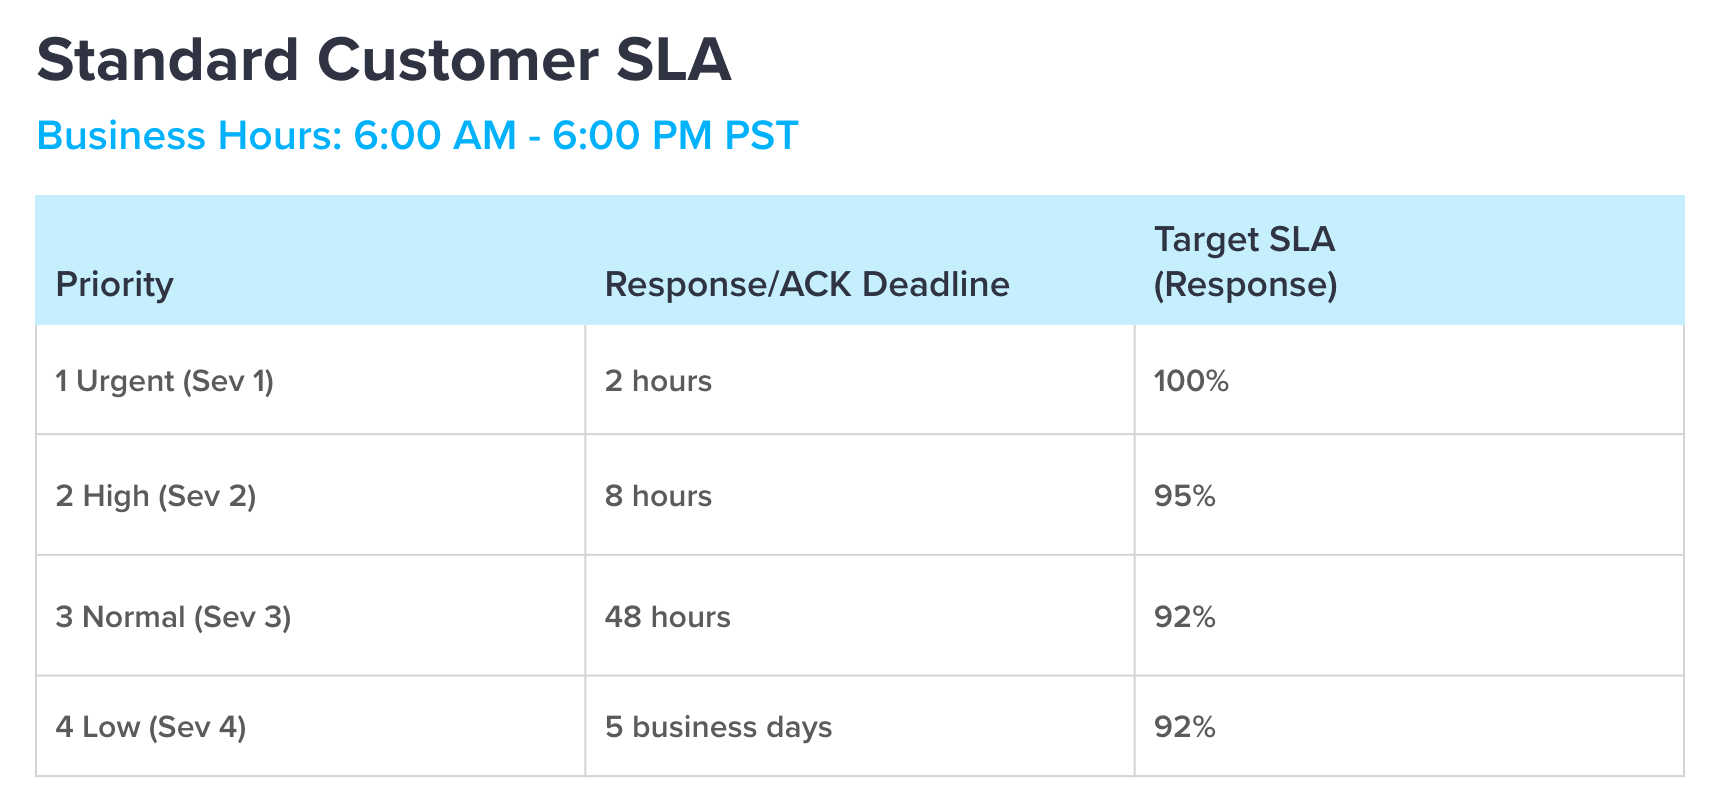Click the Standard Customer SLA heading

(x=384, y=60)
